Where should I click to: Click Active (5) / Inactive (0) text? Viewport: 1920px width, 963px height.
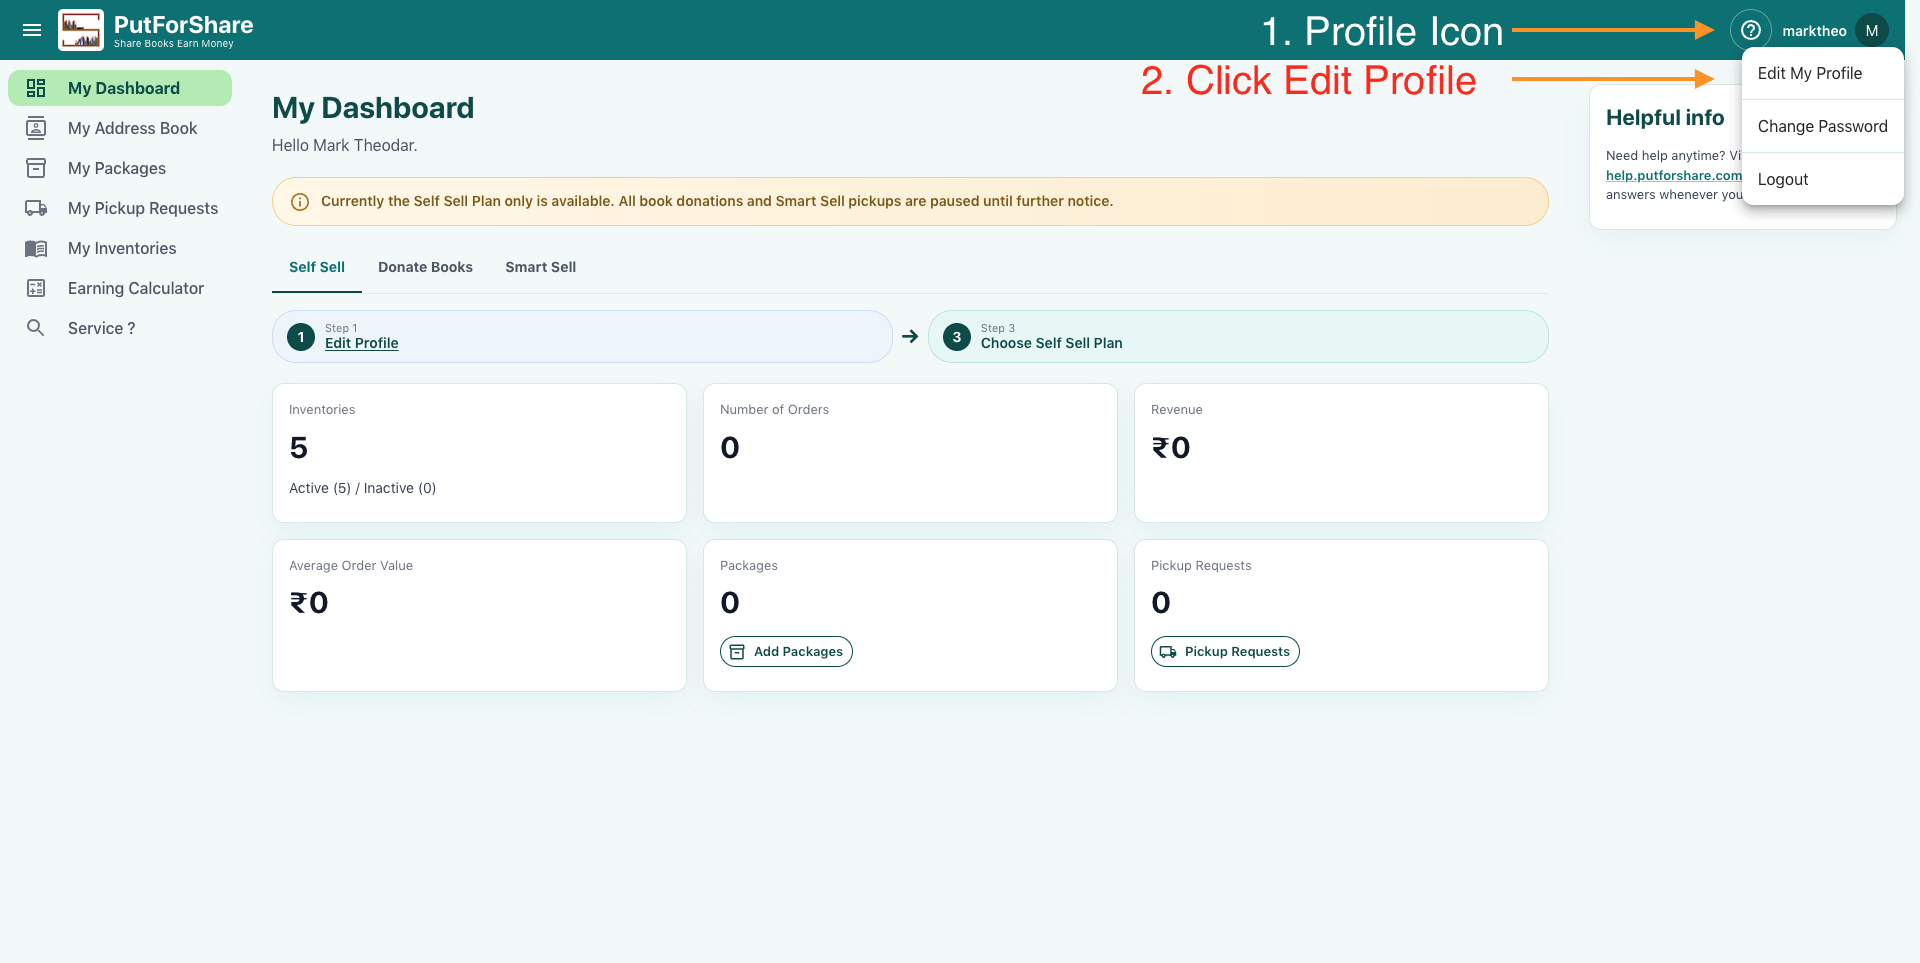click(x=362, y=488)
